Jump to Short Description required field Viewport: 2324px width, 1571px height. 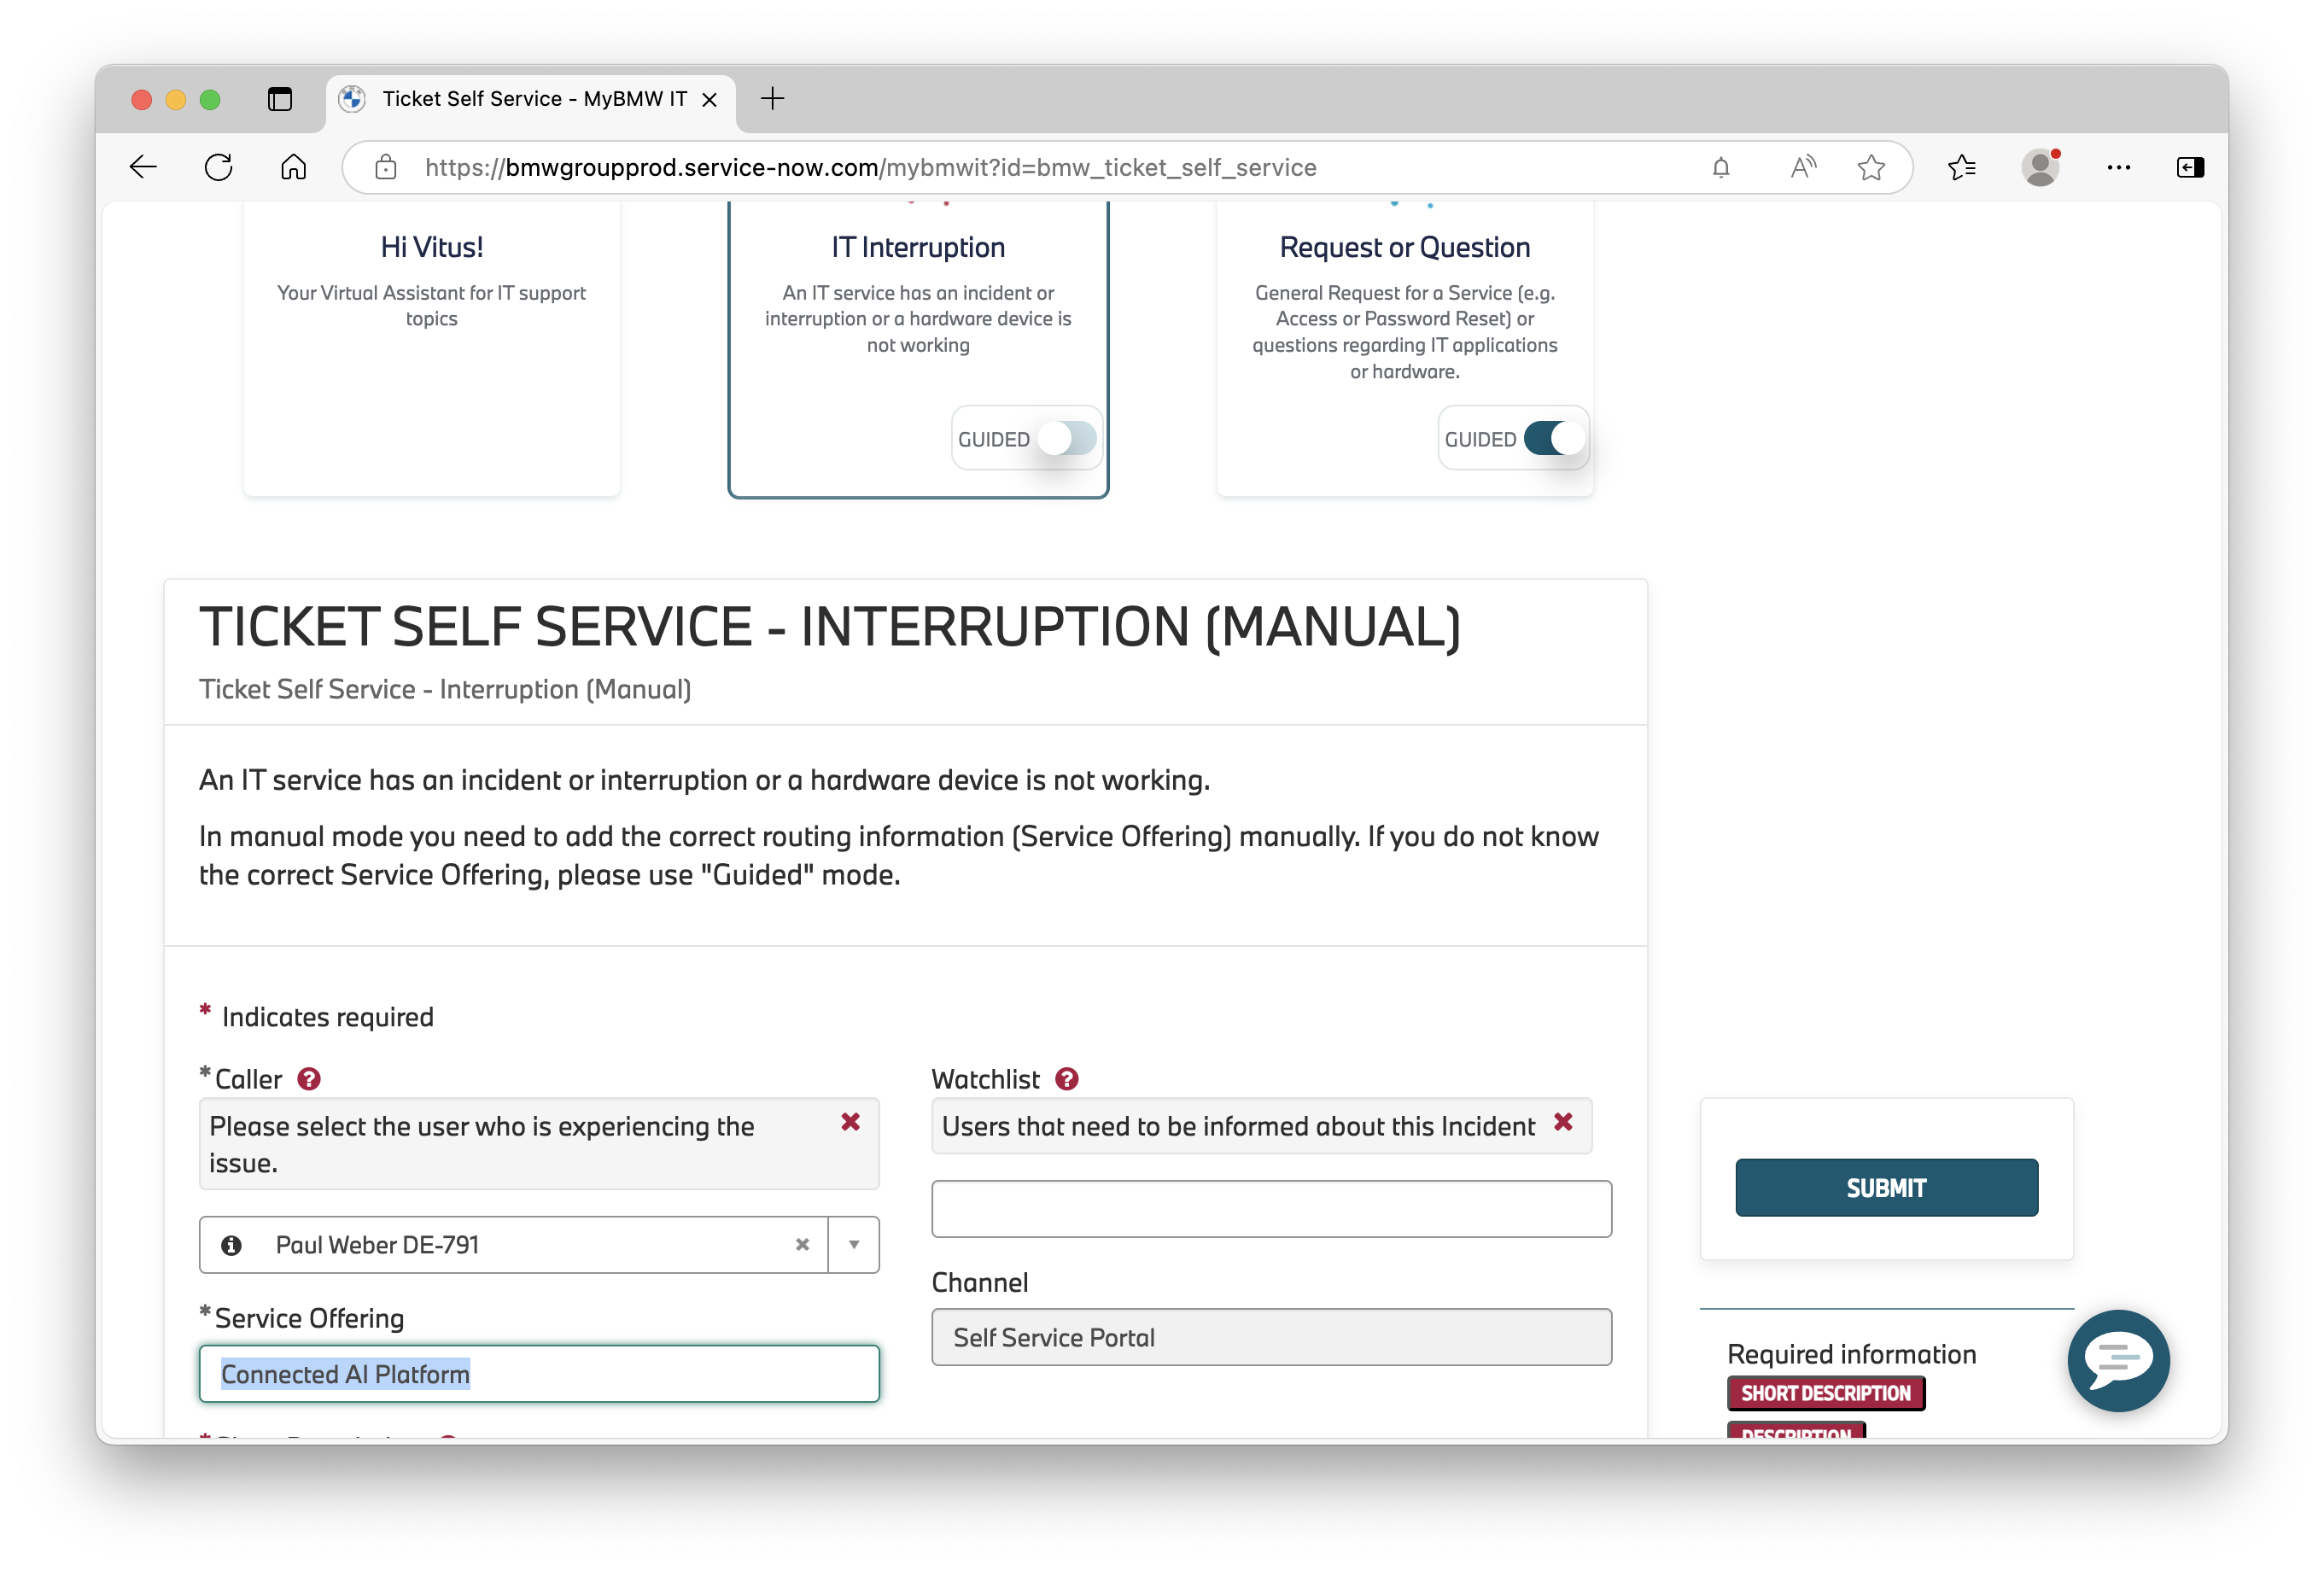1825,1393
